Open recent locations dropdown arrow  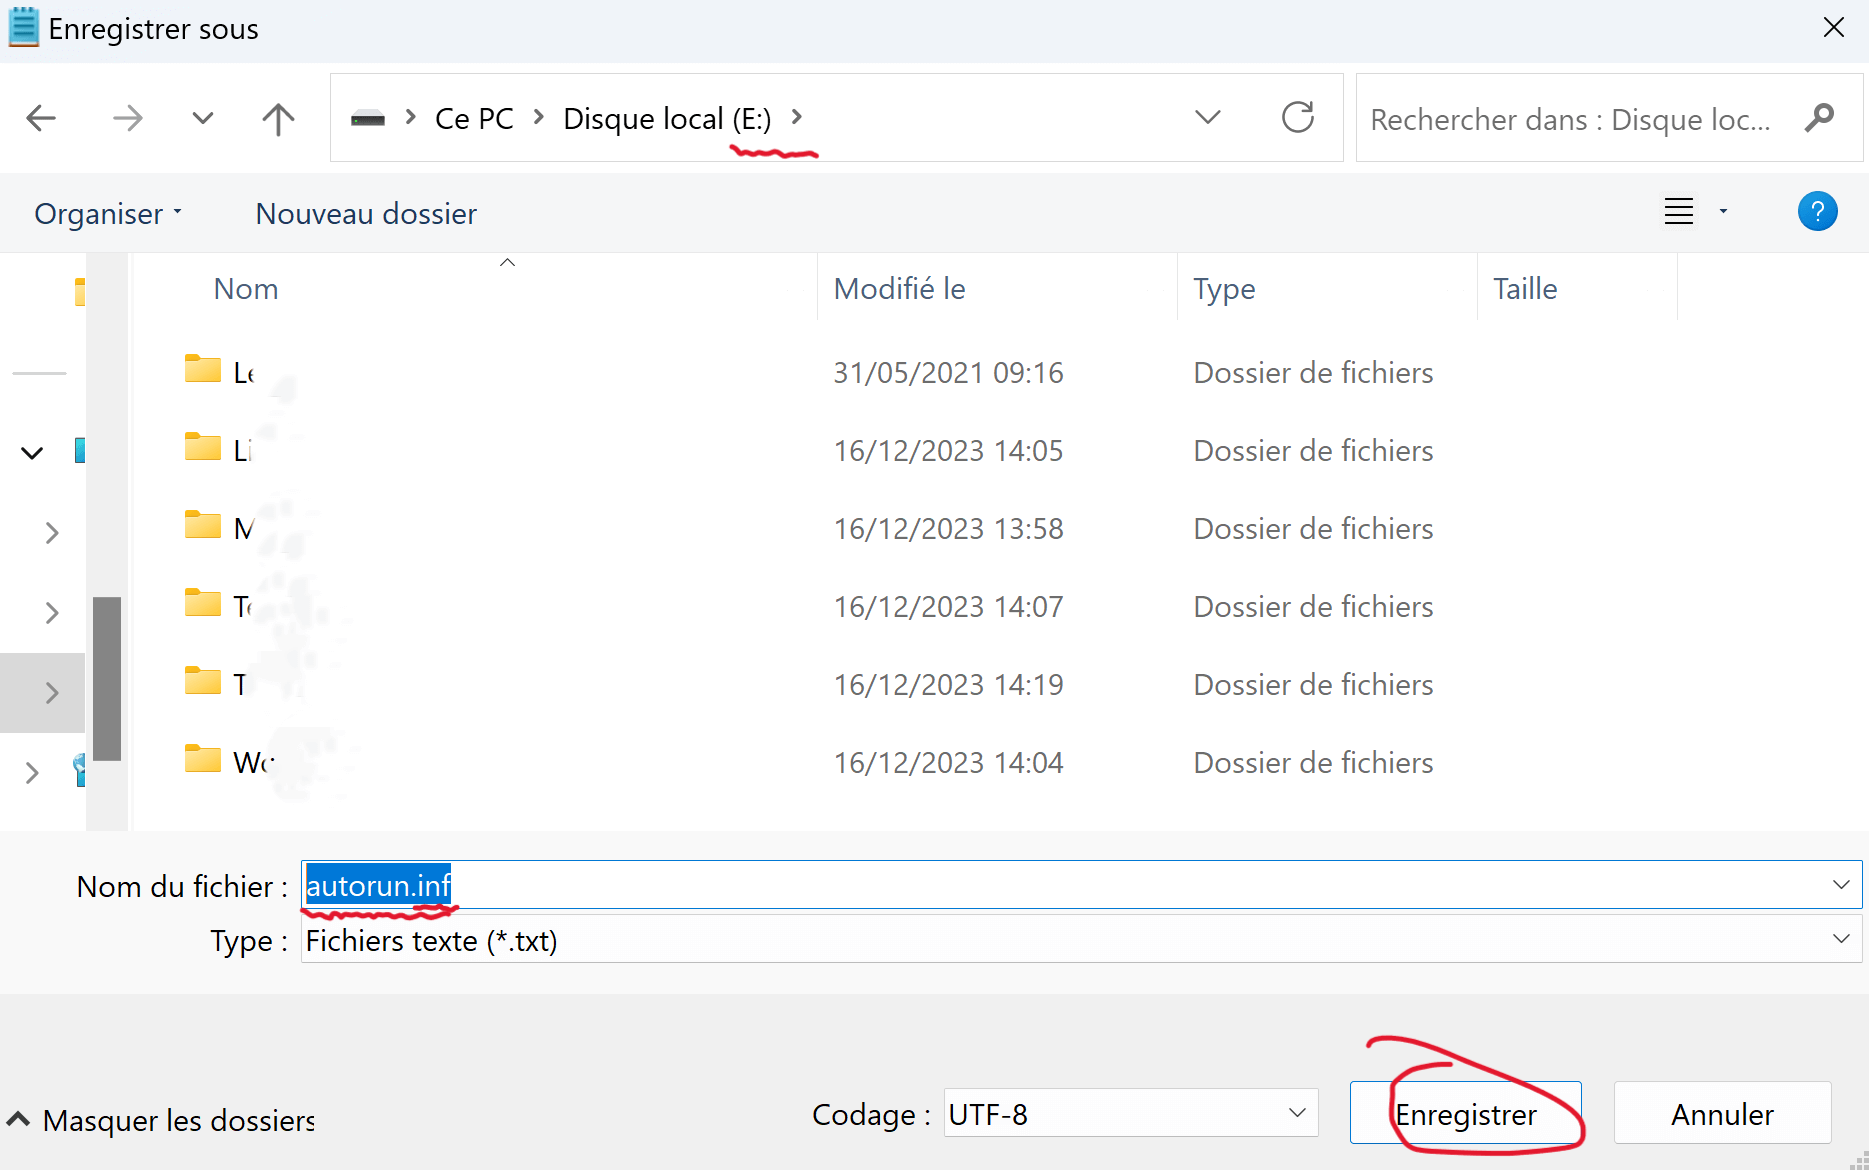pos(203,119)
